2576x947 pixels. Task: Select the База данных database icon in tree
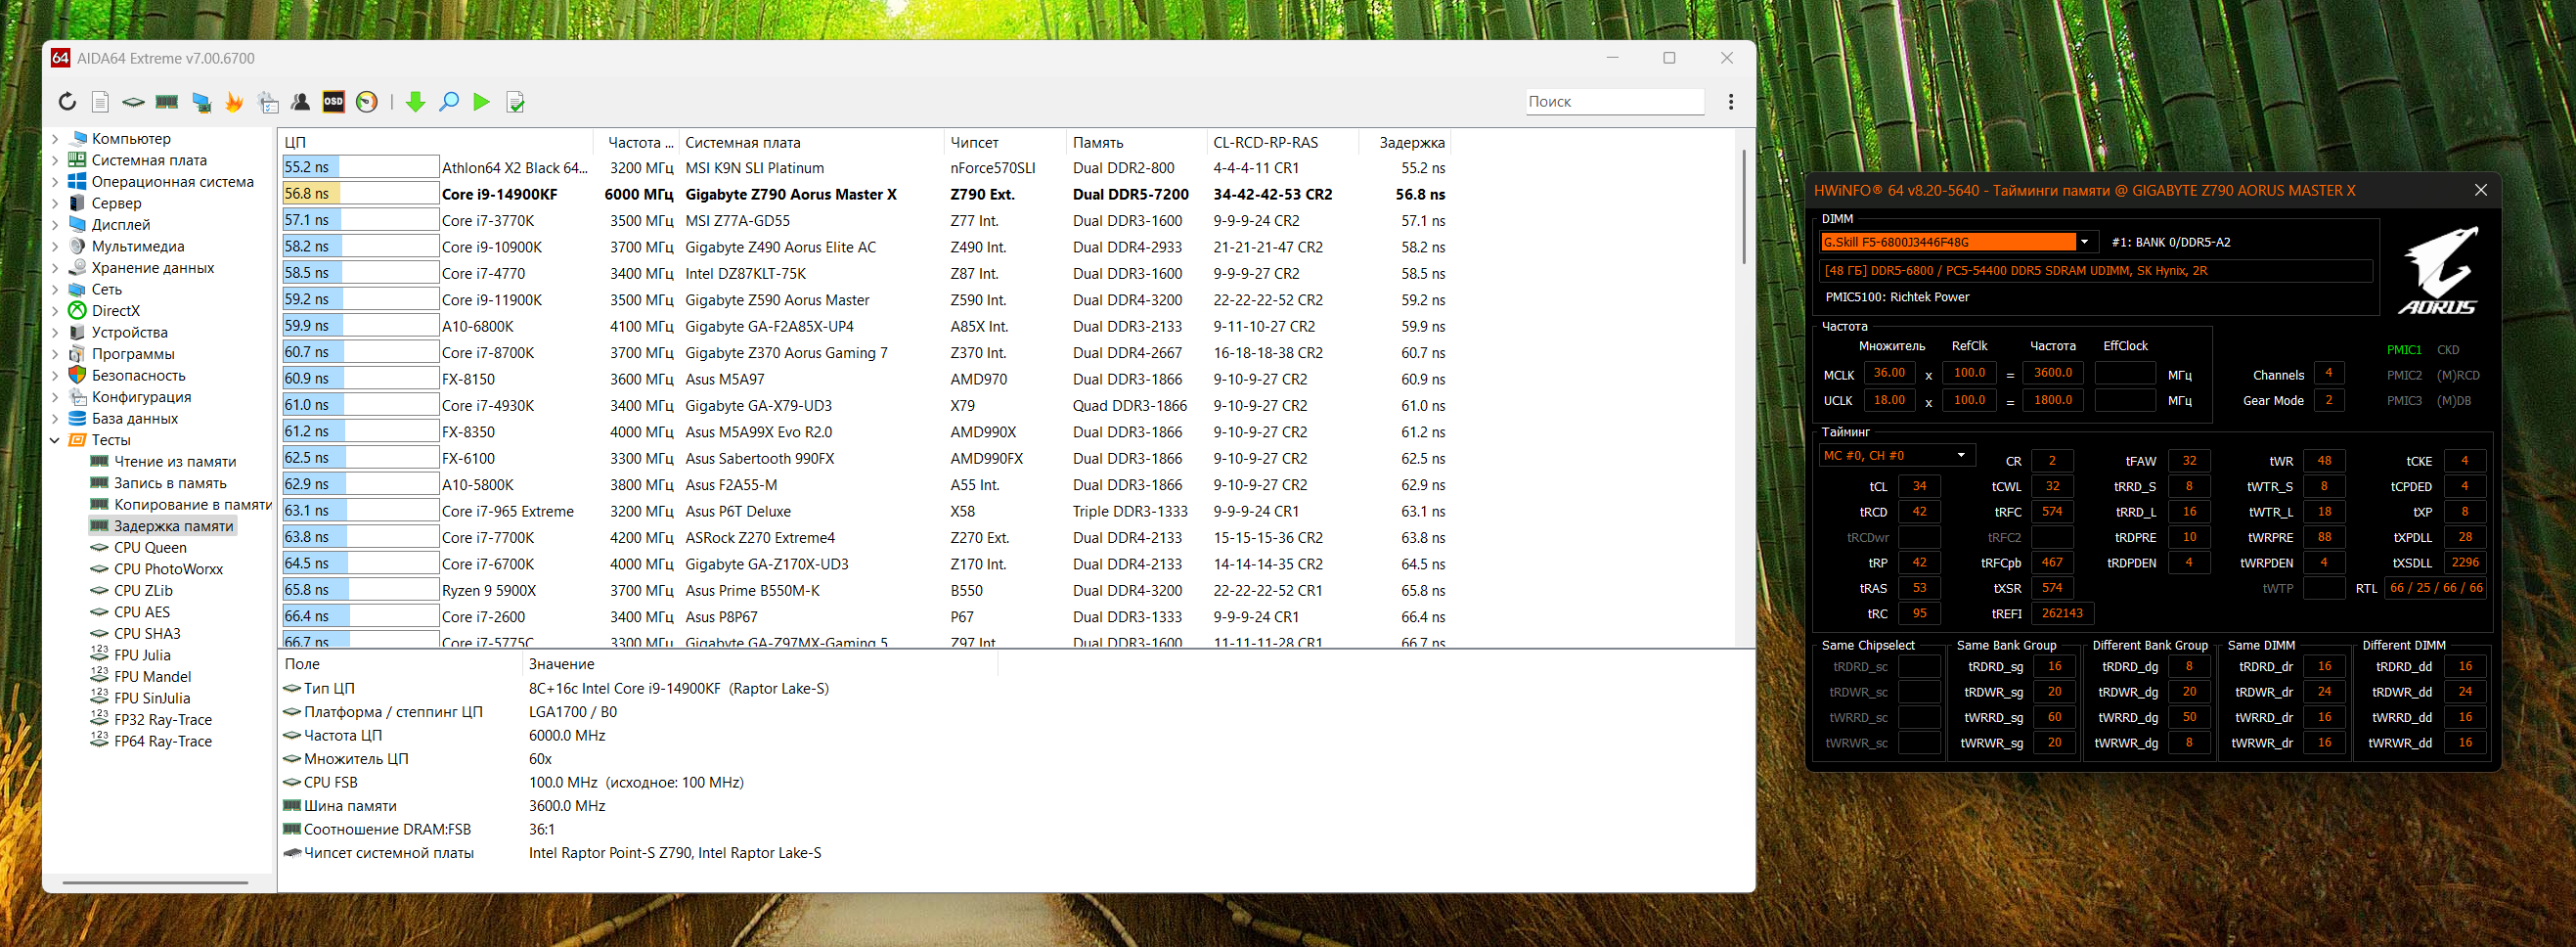tap(77, 418)
